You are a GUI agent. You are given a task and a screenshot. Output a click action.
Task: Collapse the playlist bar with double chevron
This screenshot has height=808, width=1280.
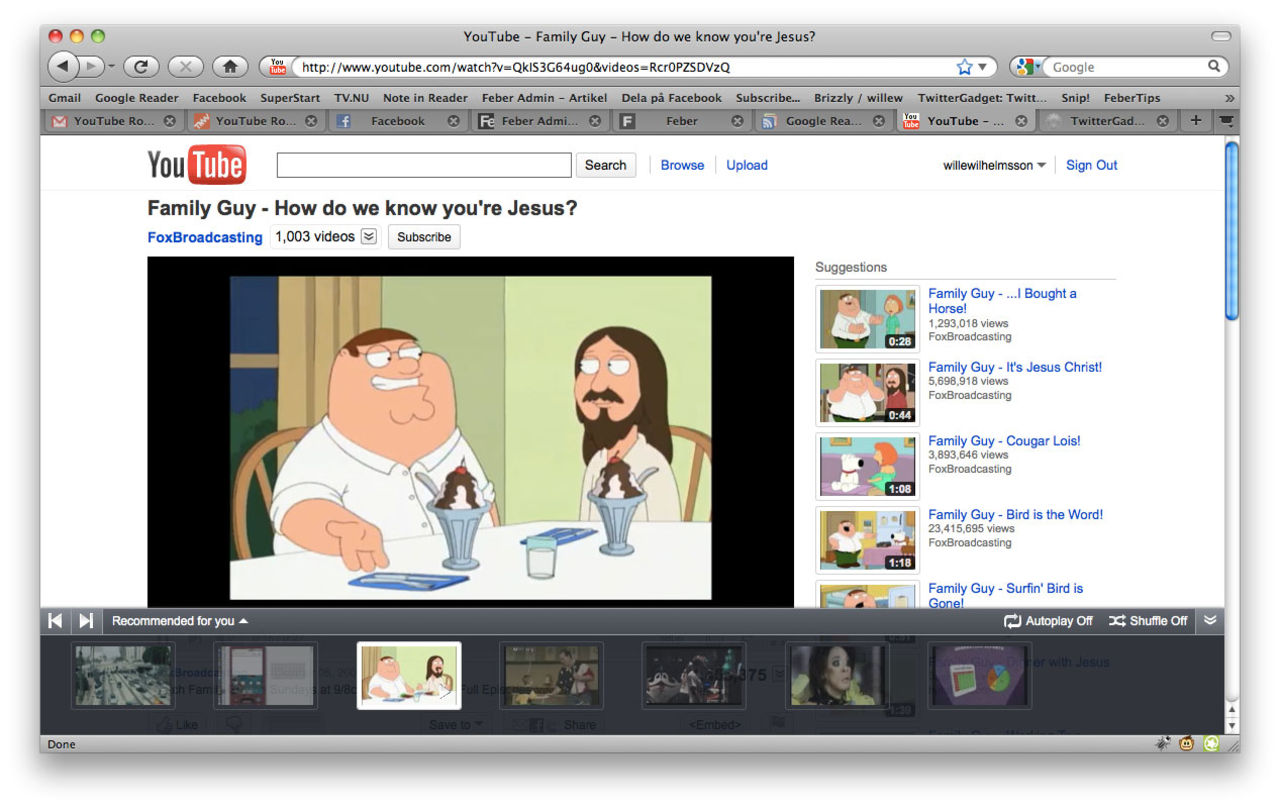(x=1210, y=620)
